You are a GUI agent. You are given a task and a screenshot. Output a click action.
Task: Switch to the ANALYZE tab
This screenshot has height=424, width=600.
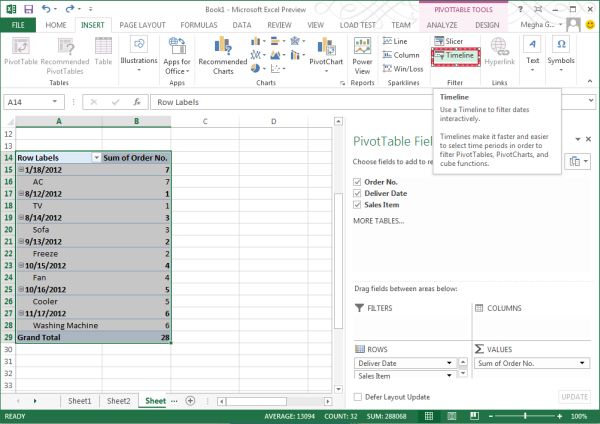442,25
